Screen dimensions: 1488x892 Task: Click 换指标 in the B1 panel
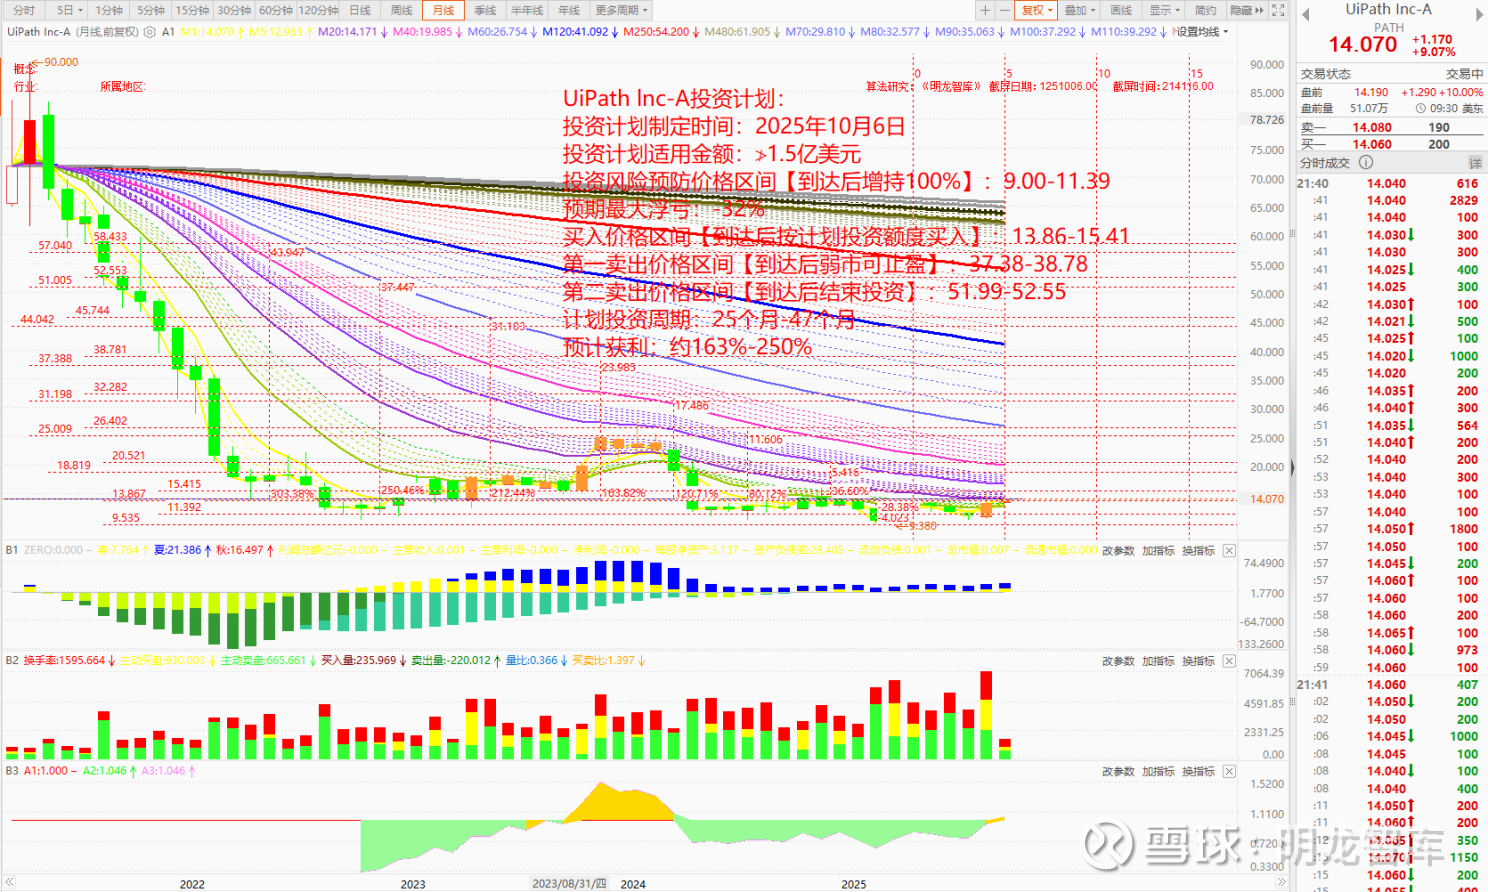tap(1198, 551)
